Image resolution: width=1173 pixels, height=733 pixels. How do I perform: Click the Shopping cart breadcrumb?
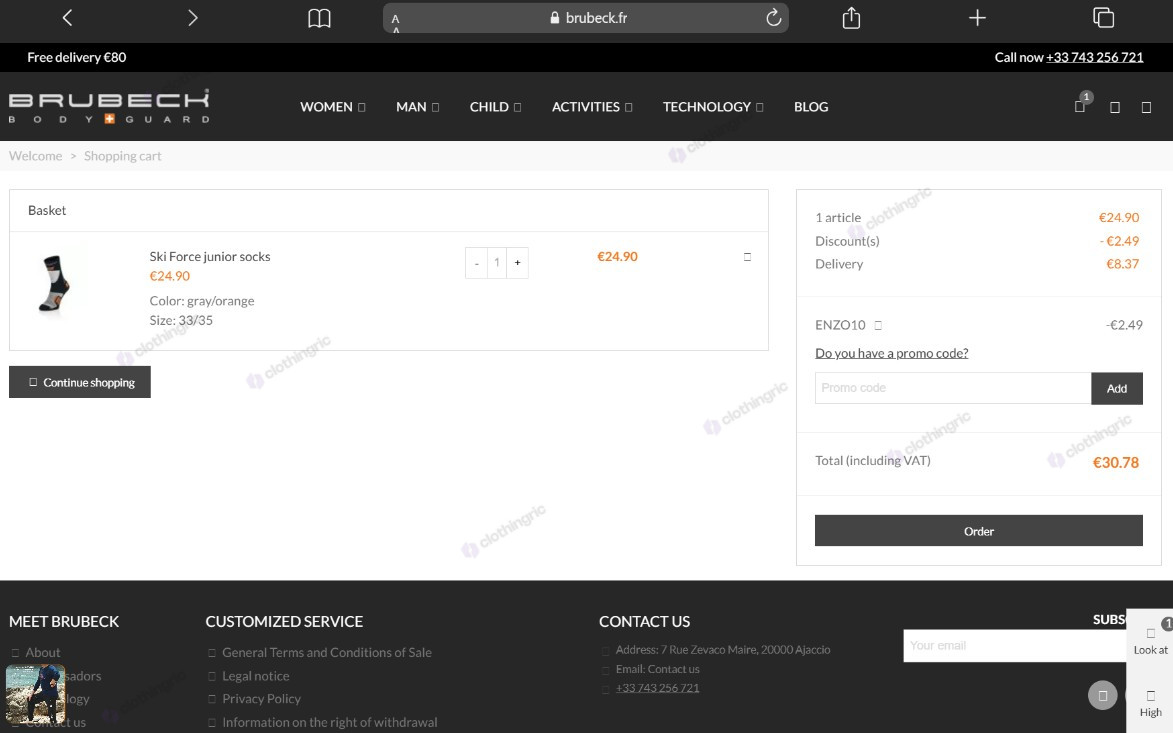(123, 156)
